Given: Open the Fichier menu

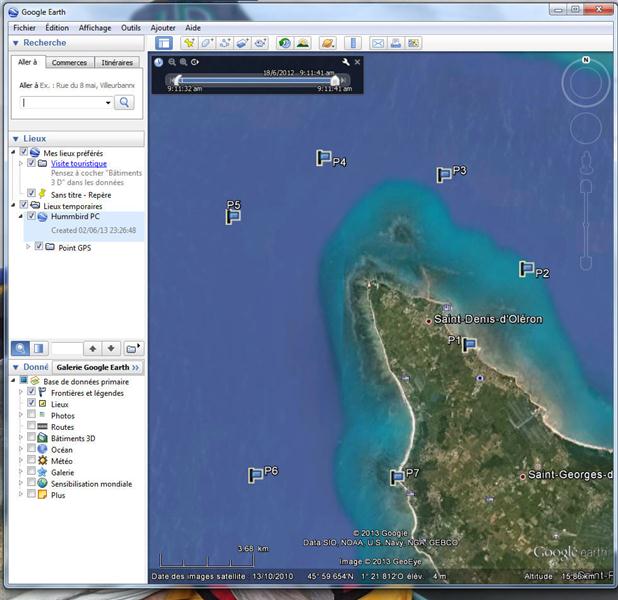Looking at the screenshot, I should pyautogui.click(x=24, y=28).
